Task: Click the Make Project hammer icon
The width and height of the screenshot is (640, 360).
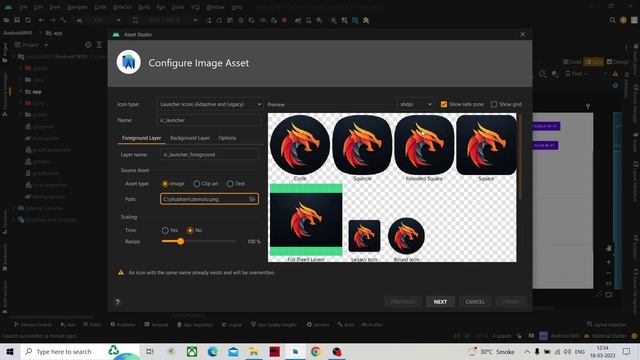Action: click(63, 20)
